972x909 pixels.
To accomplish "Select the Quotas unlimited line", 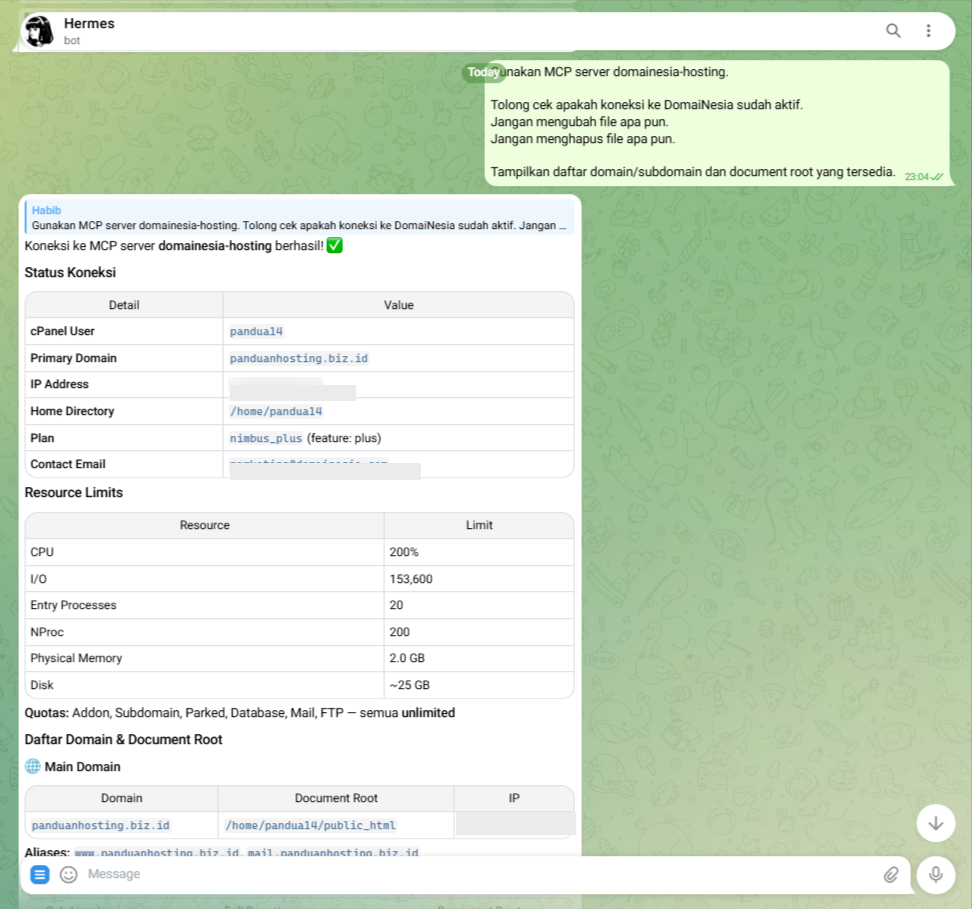I will (240, 712).
